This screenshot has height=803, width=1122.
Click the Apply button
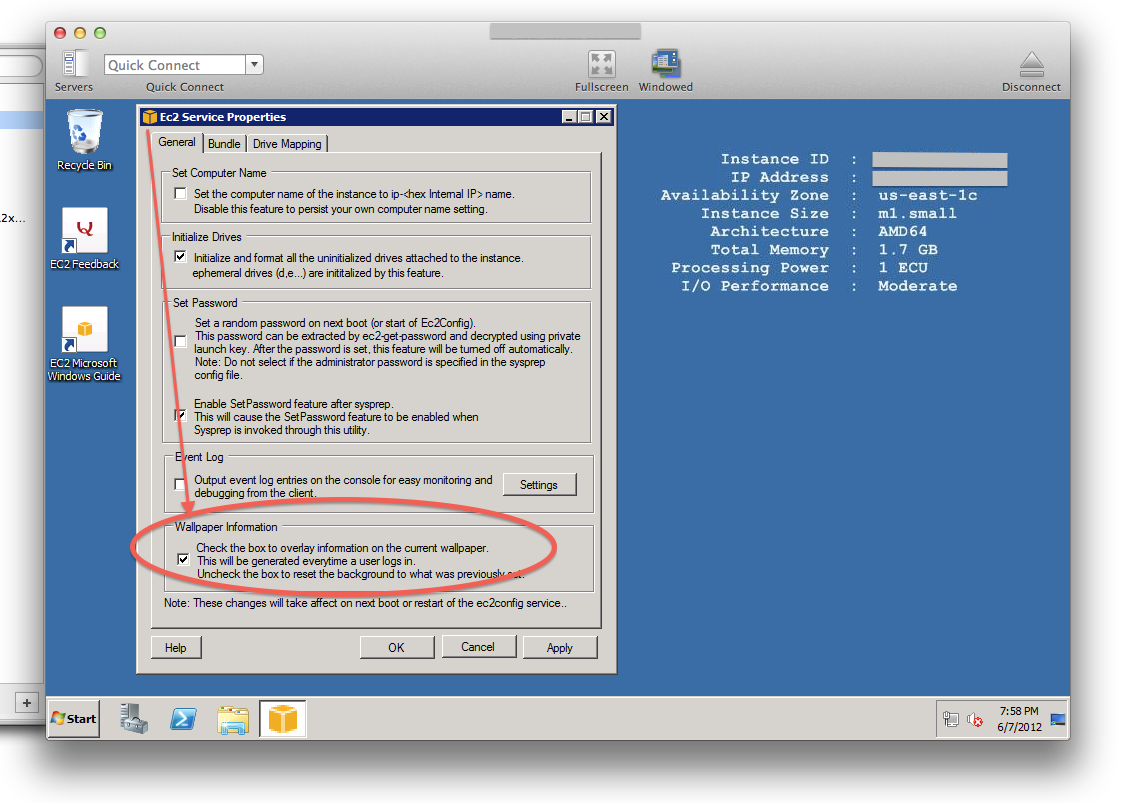[x=560, y=648]
